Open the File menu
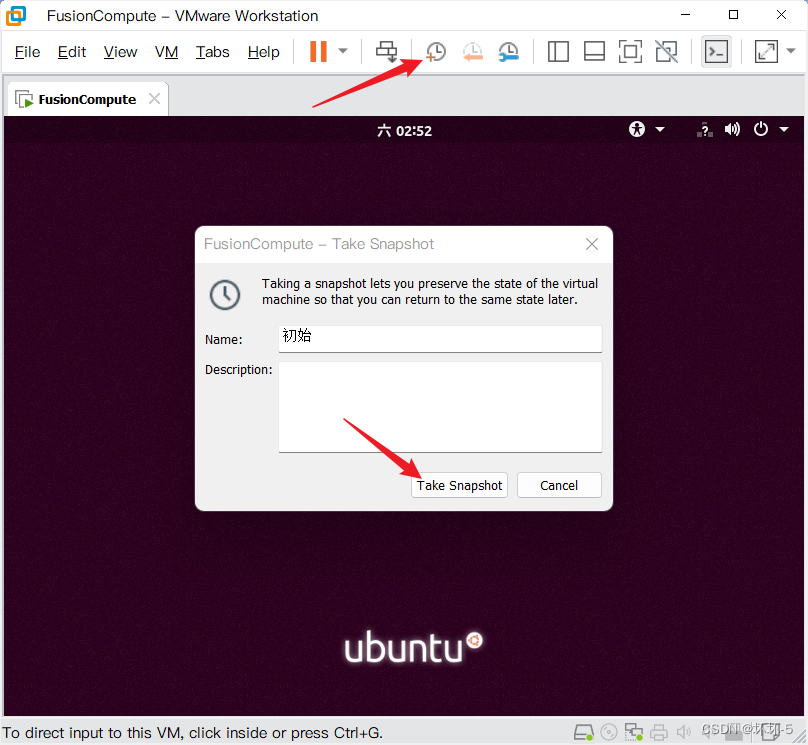The image size is (808, 745). coord(27,52)
